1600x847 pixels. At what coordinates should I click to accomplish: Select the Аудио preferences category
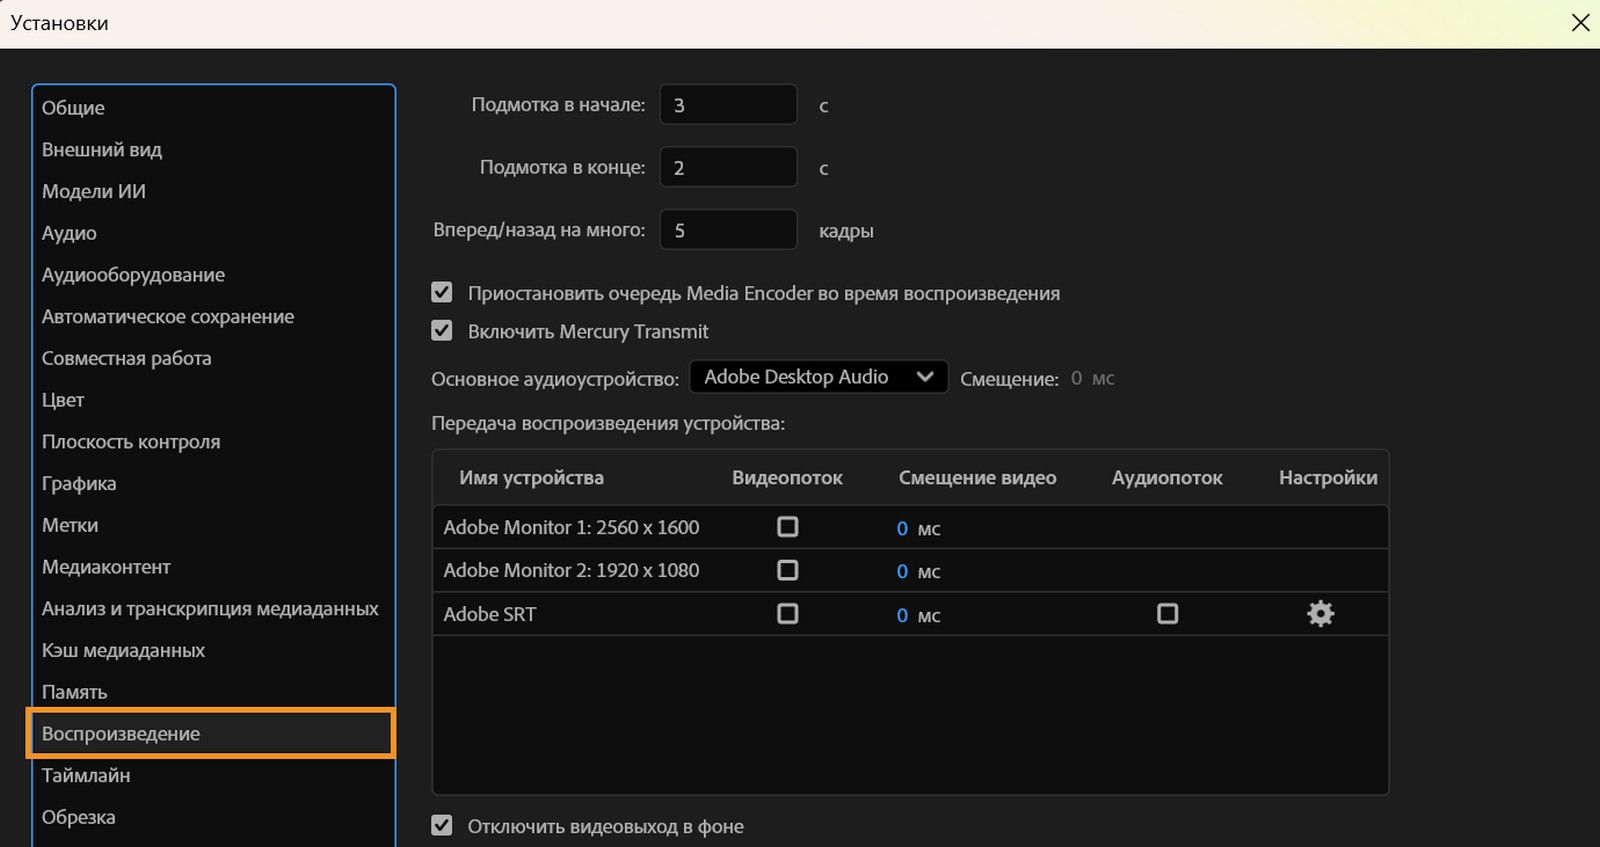pyautogui.click(x=69, y=233)
